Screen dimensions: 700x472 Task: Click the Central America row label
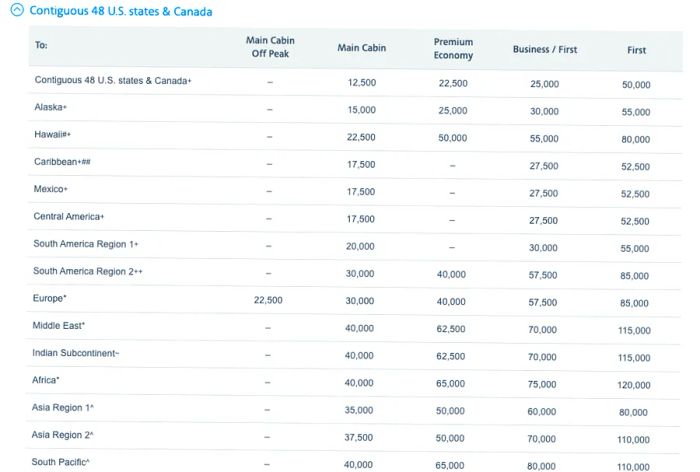point(69,217)
